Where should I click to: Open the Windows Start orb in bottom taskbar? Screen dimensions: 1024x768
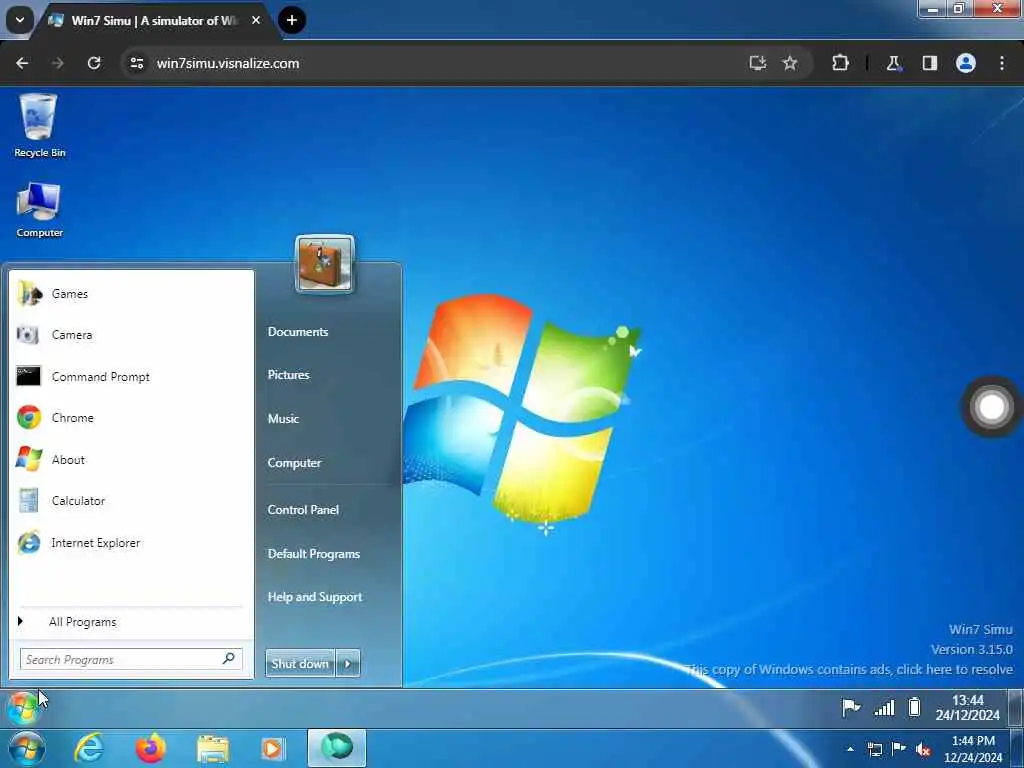(27, 748)
